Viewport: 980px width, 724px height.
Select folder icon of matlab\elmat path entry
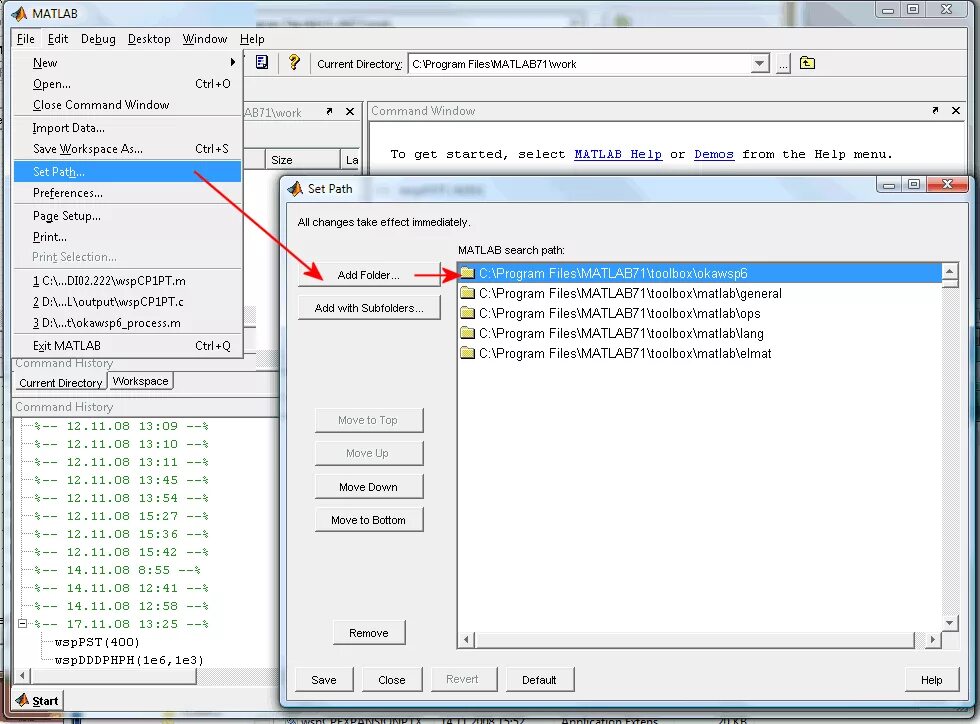coord(467,353)
